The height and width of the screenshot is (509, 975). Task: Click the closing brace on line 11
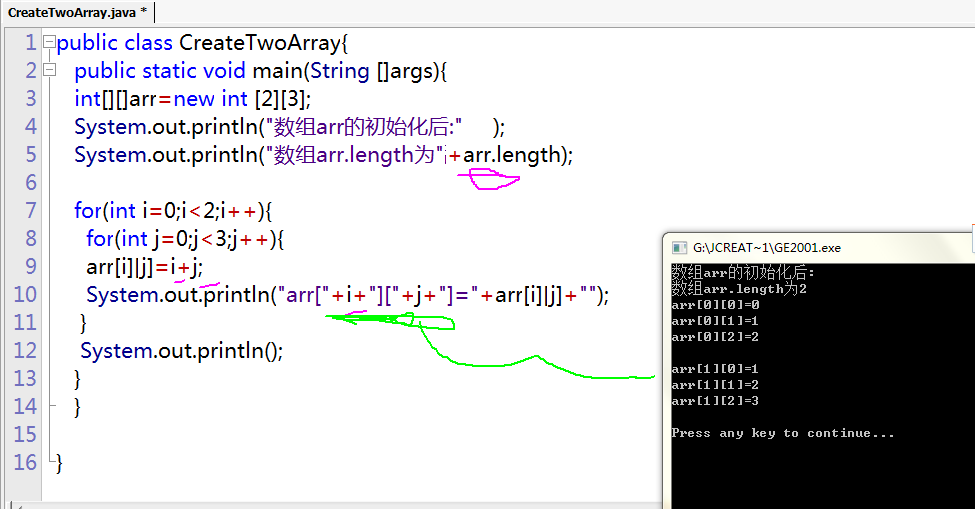click(x=83, y=323)
